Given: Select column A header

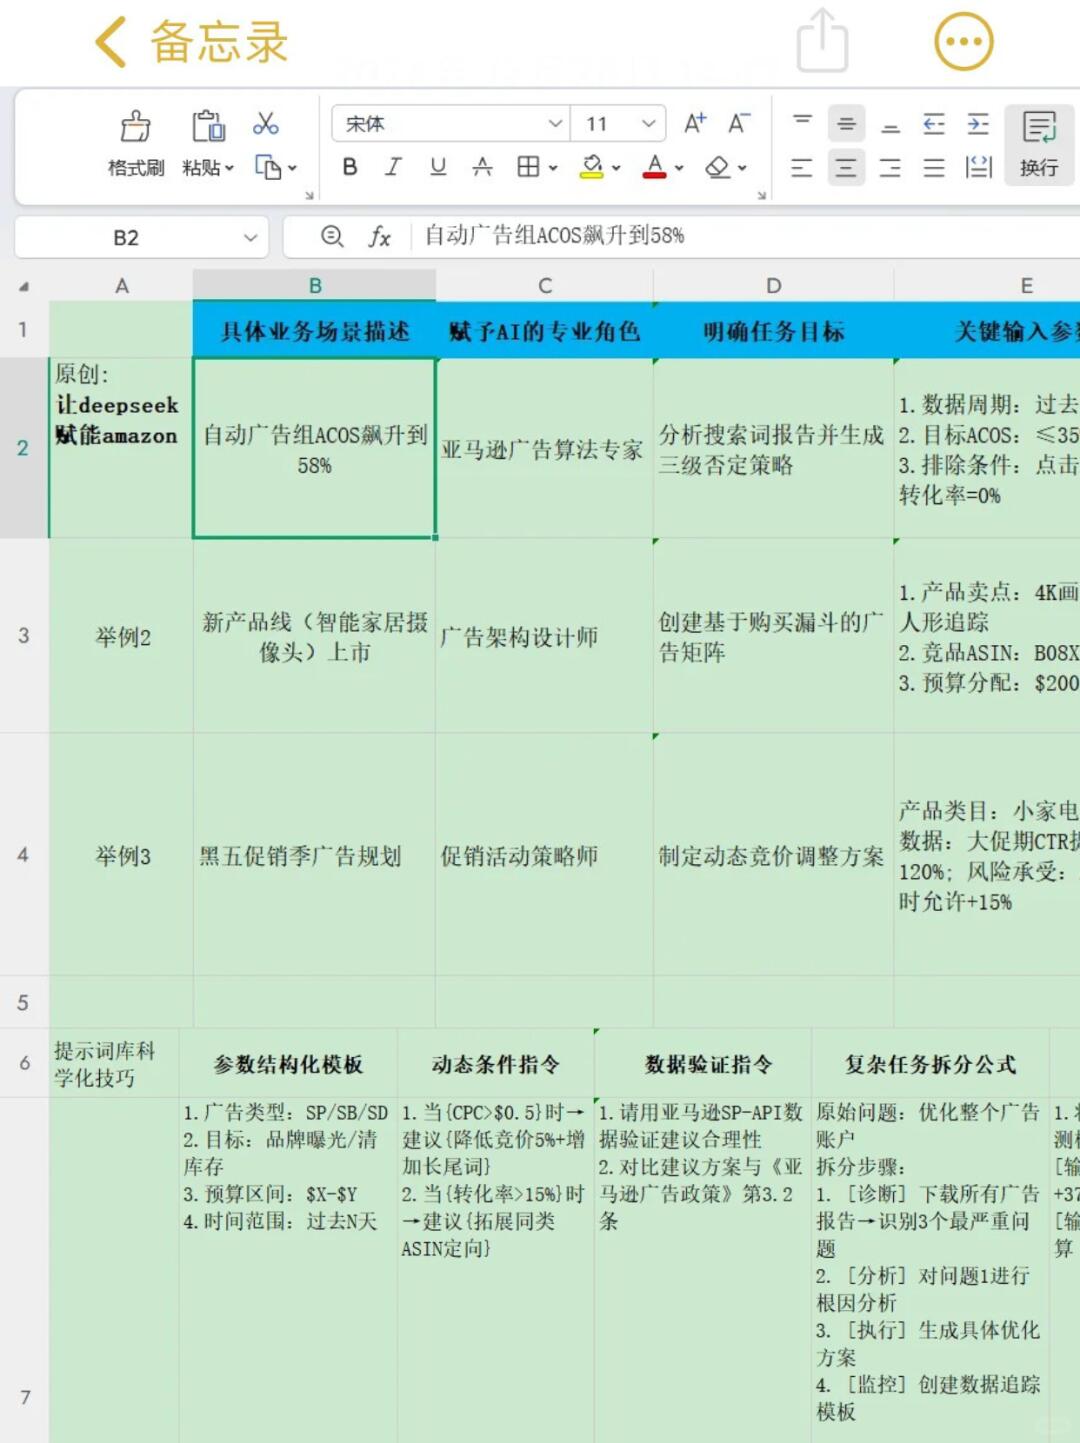Looking at the screenshot, I should [121, 286].
